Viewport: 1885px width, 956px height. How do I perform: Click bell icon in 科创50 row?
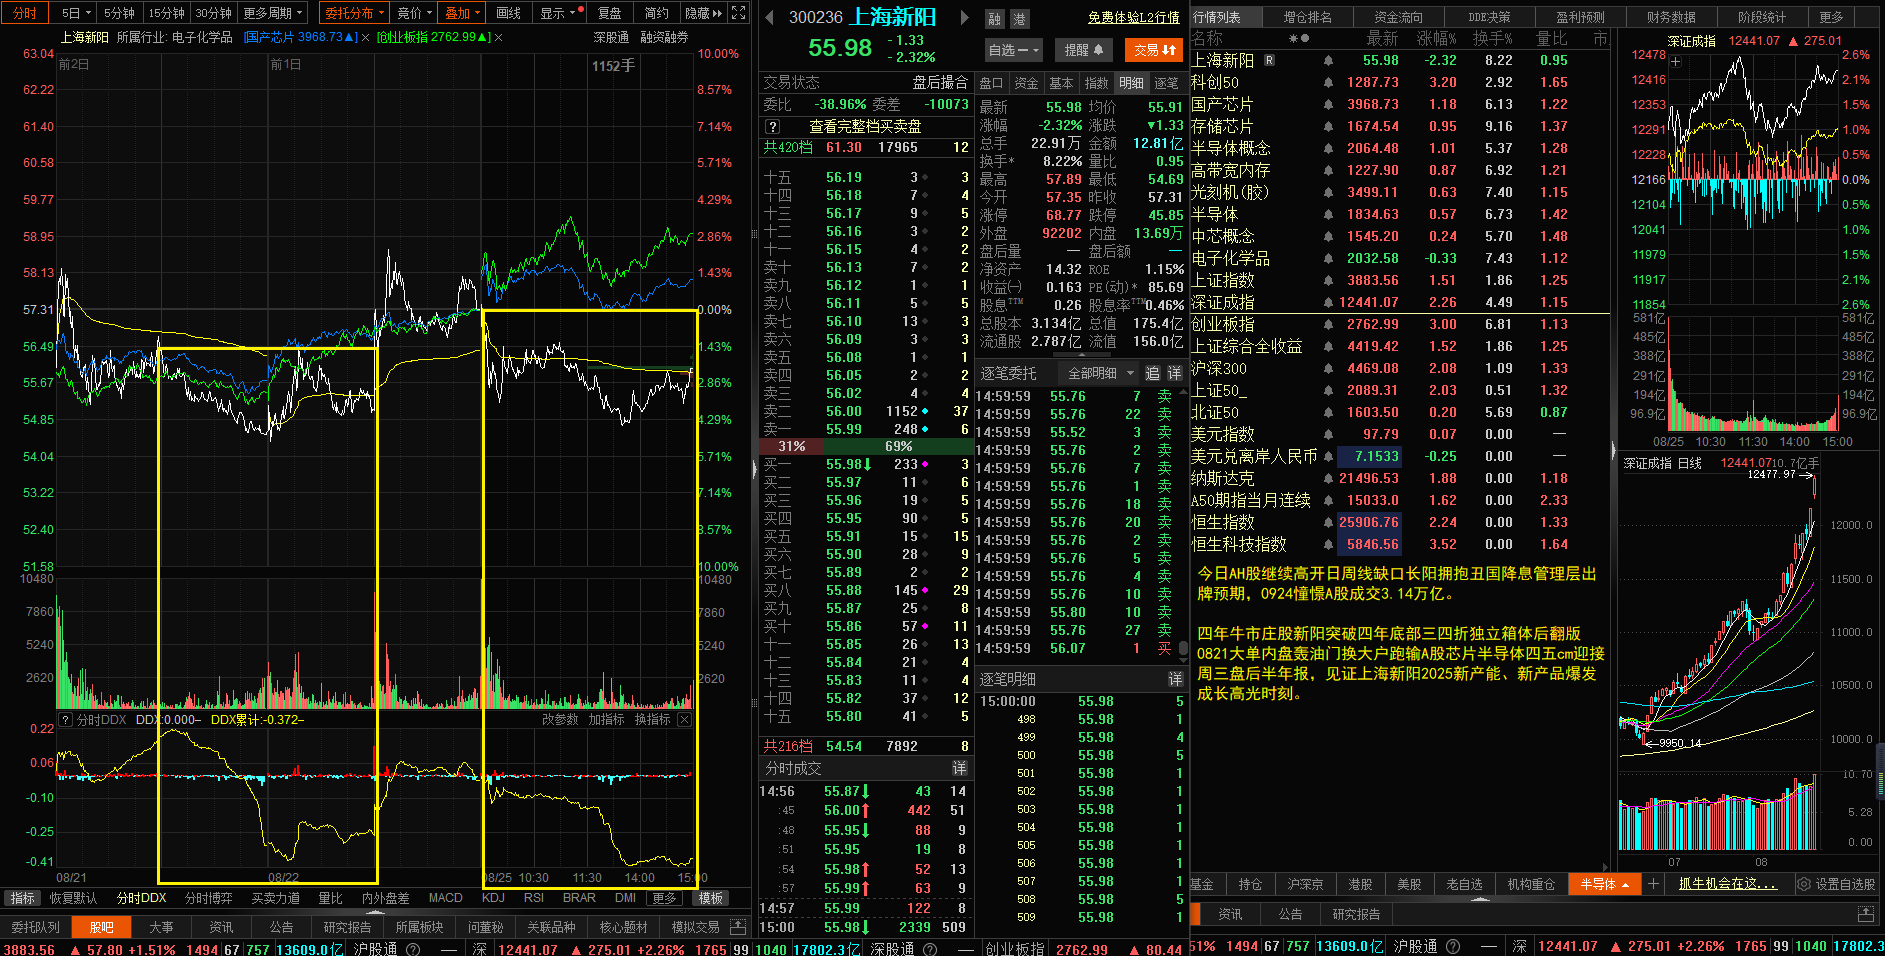coord(1328,83)
